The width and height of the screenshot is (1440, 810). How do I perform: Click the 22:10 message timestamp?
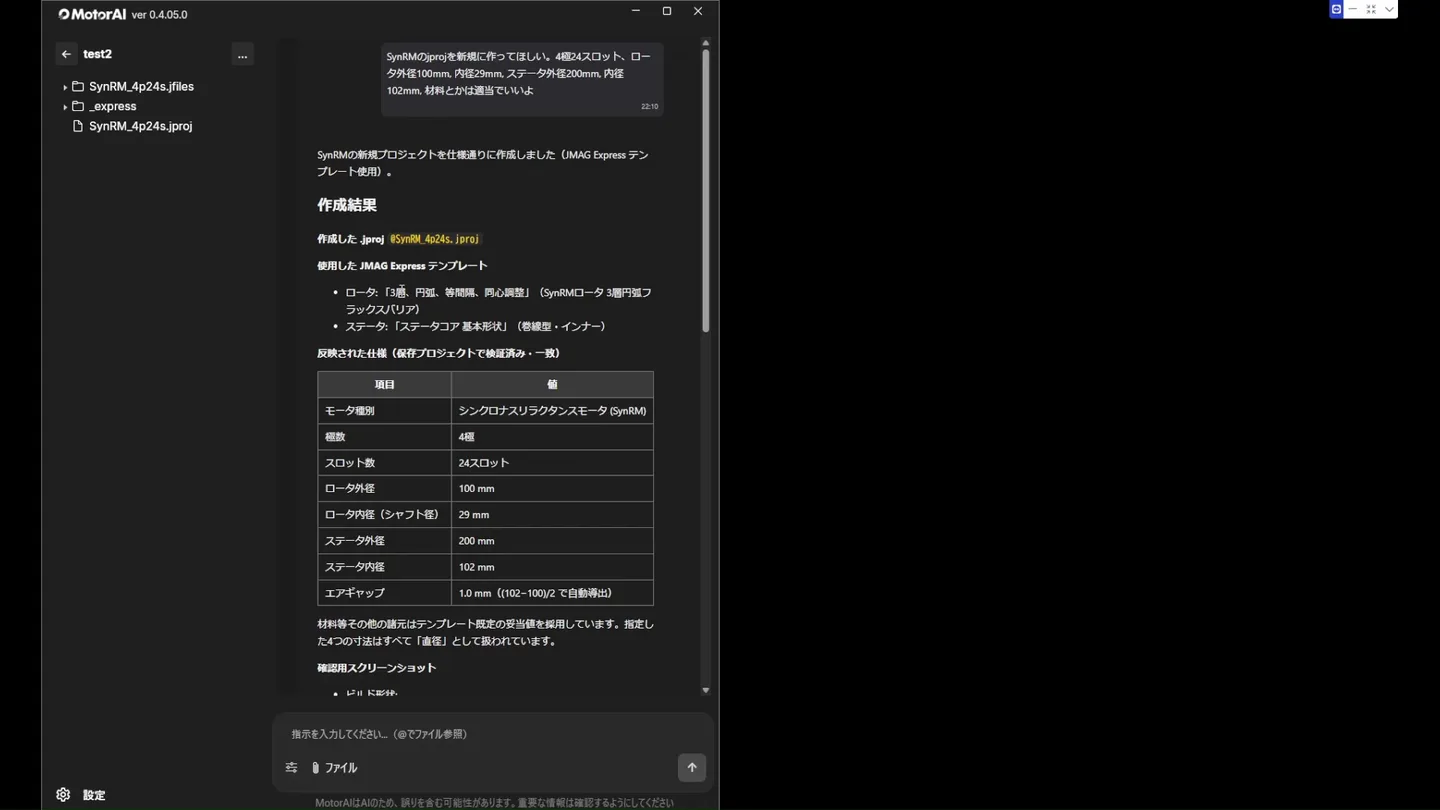point(649,106)
